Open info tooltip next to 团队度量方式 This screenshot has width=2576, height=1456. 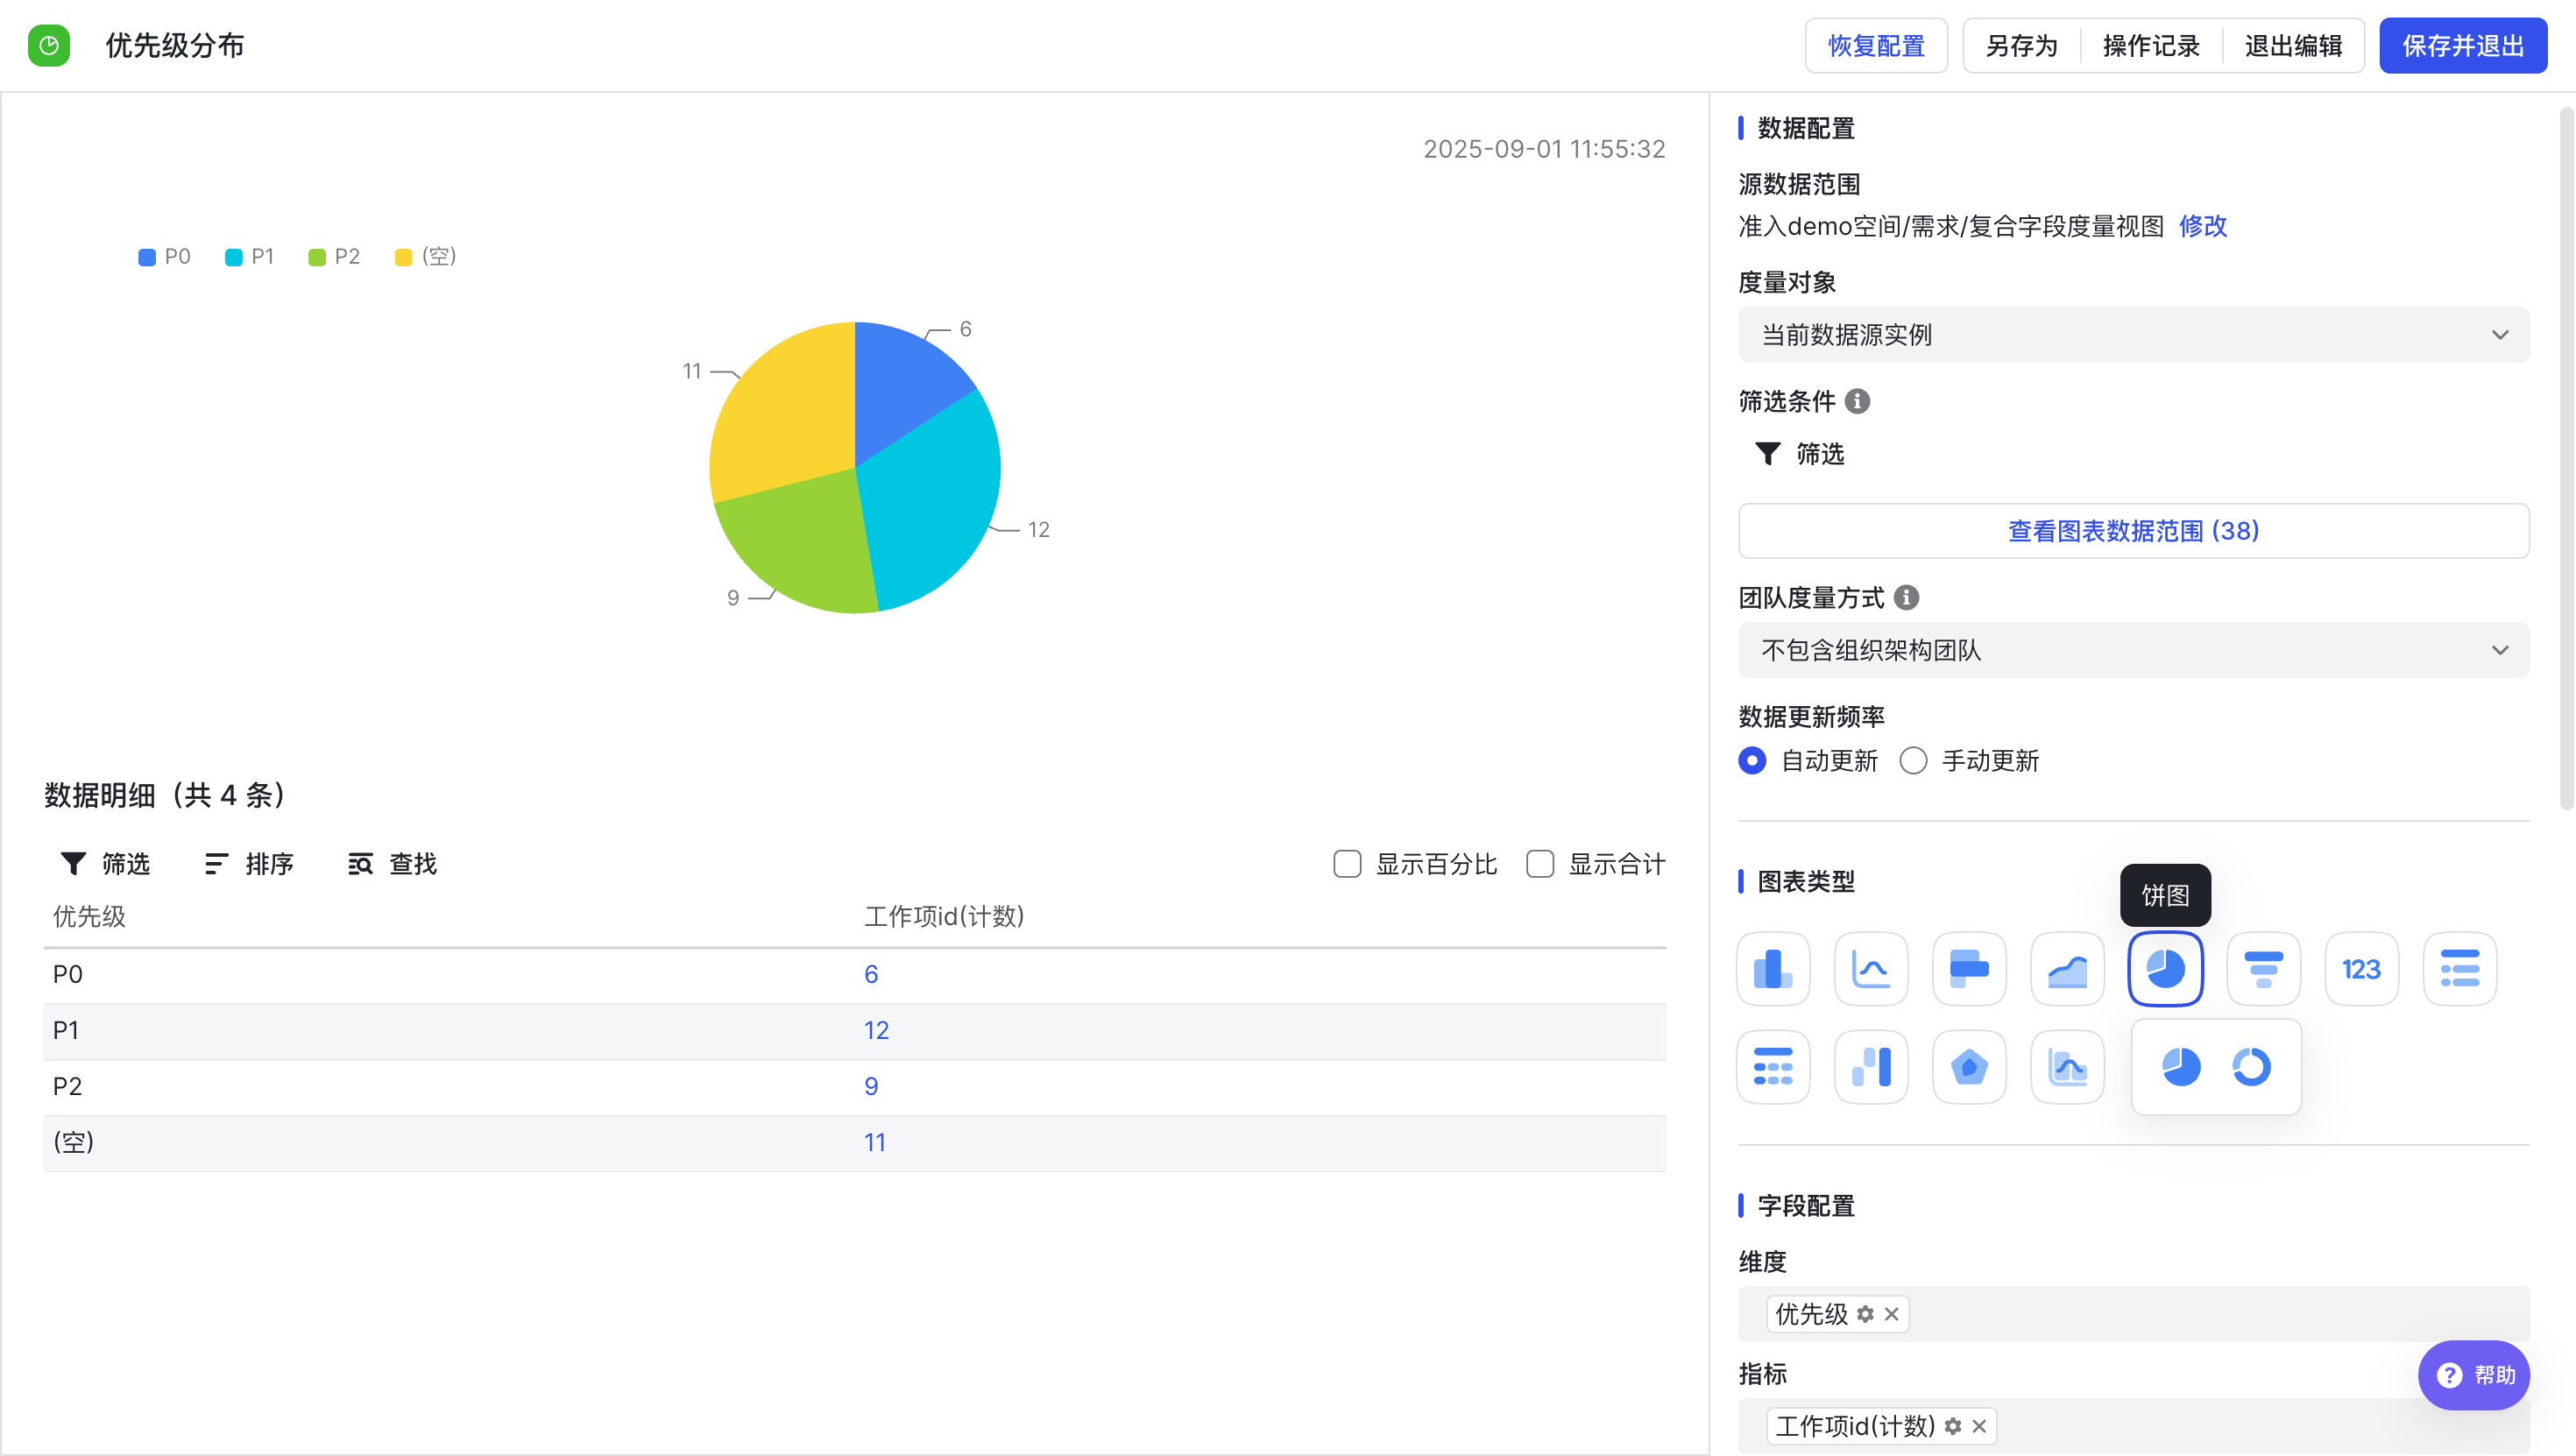[x=1906, y=597]
